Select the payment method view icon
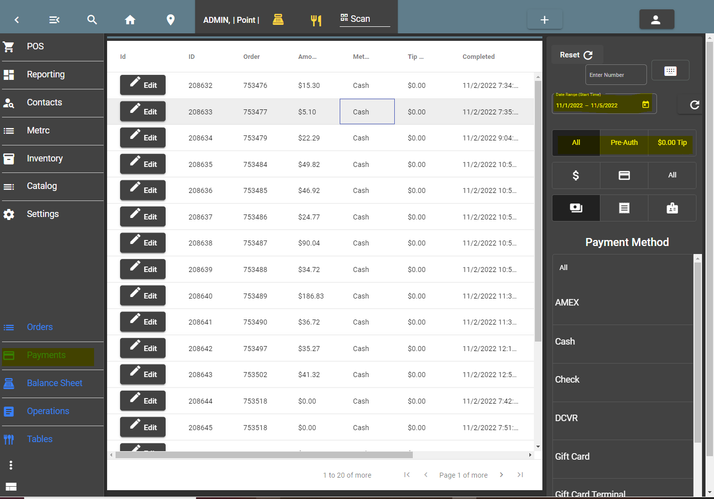714x499 pixels. pyautogui.click(x=576, y=208)
